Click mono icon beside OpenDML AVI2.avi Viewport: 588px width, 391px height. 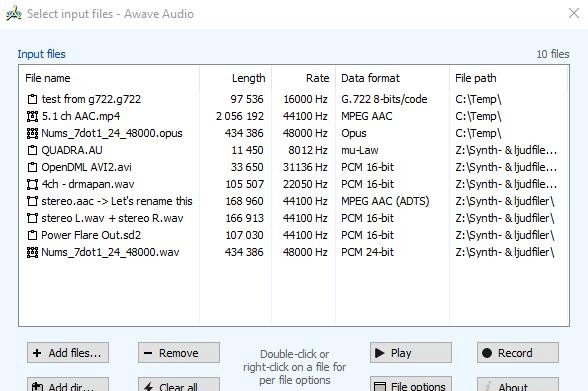pos(32,167)
